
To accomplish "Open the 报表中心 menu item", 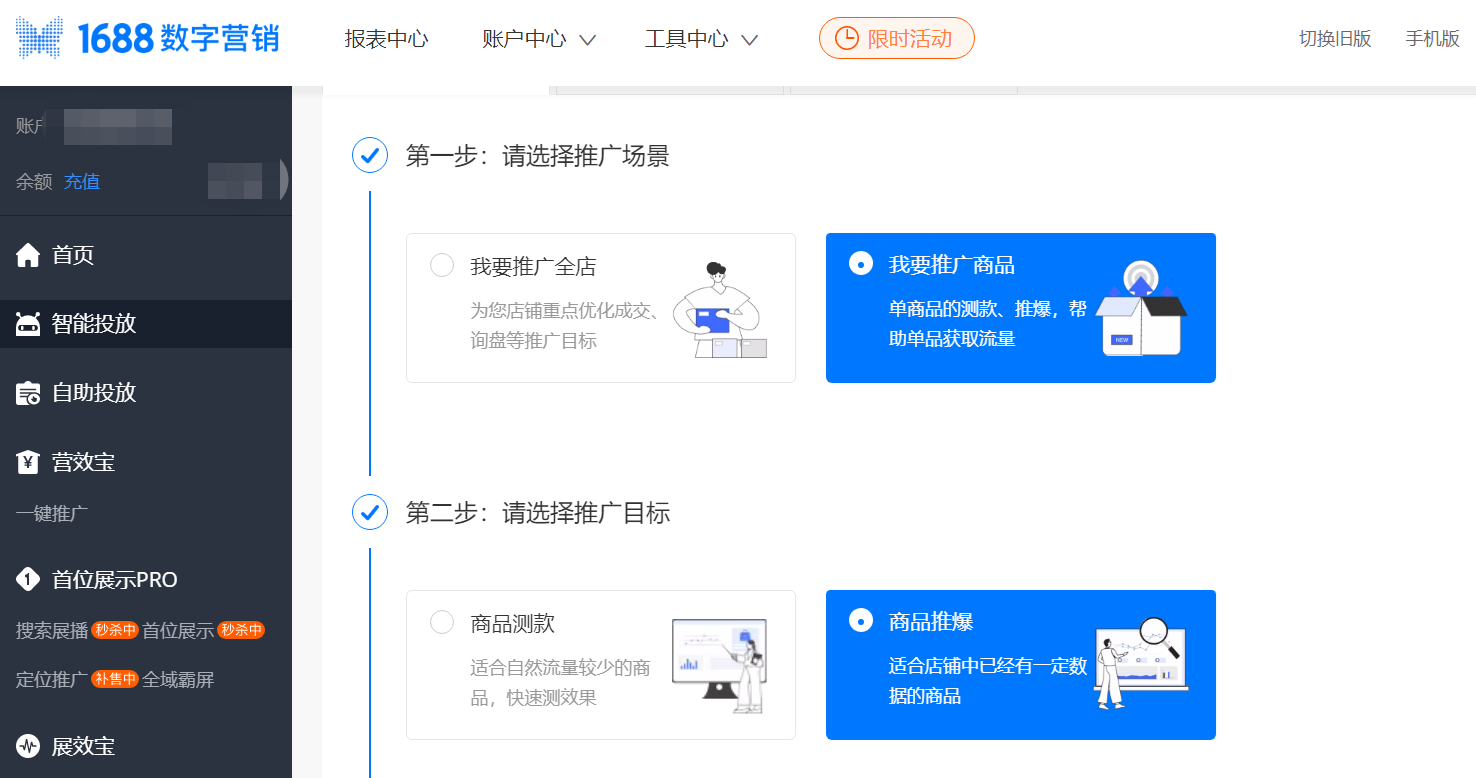I will tap(386, 39).
